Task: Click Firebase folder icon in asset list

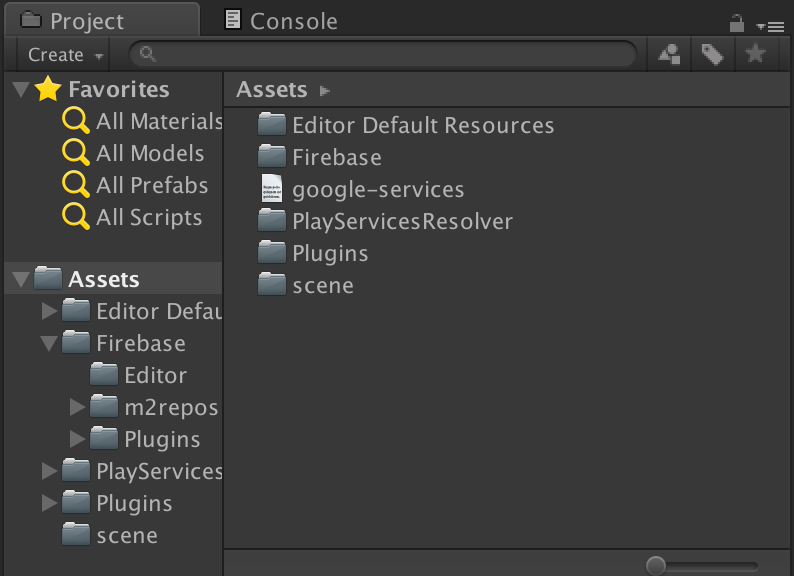Action: 272,156
